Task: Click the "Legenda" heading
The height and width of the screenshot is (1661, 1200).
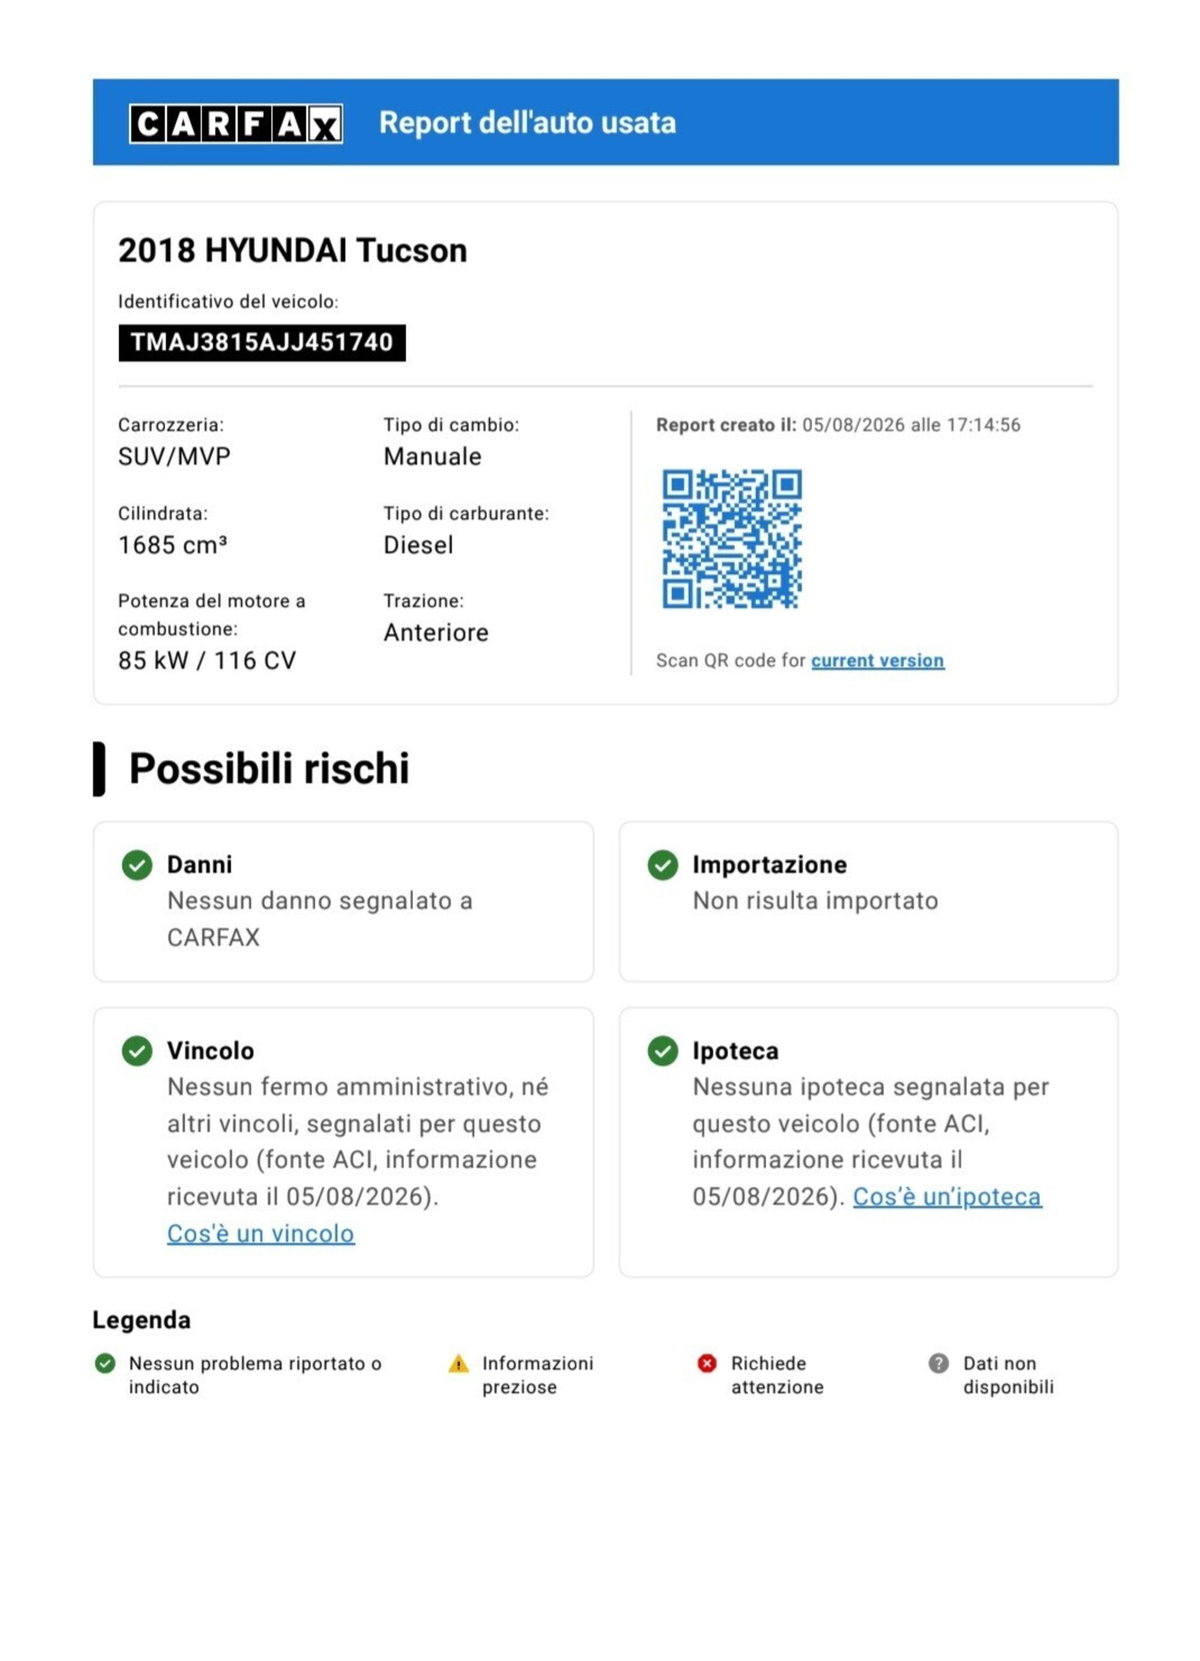Action: coord(141,1320)
